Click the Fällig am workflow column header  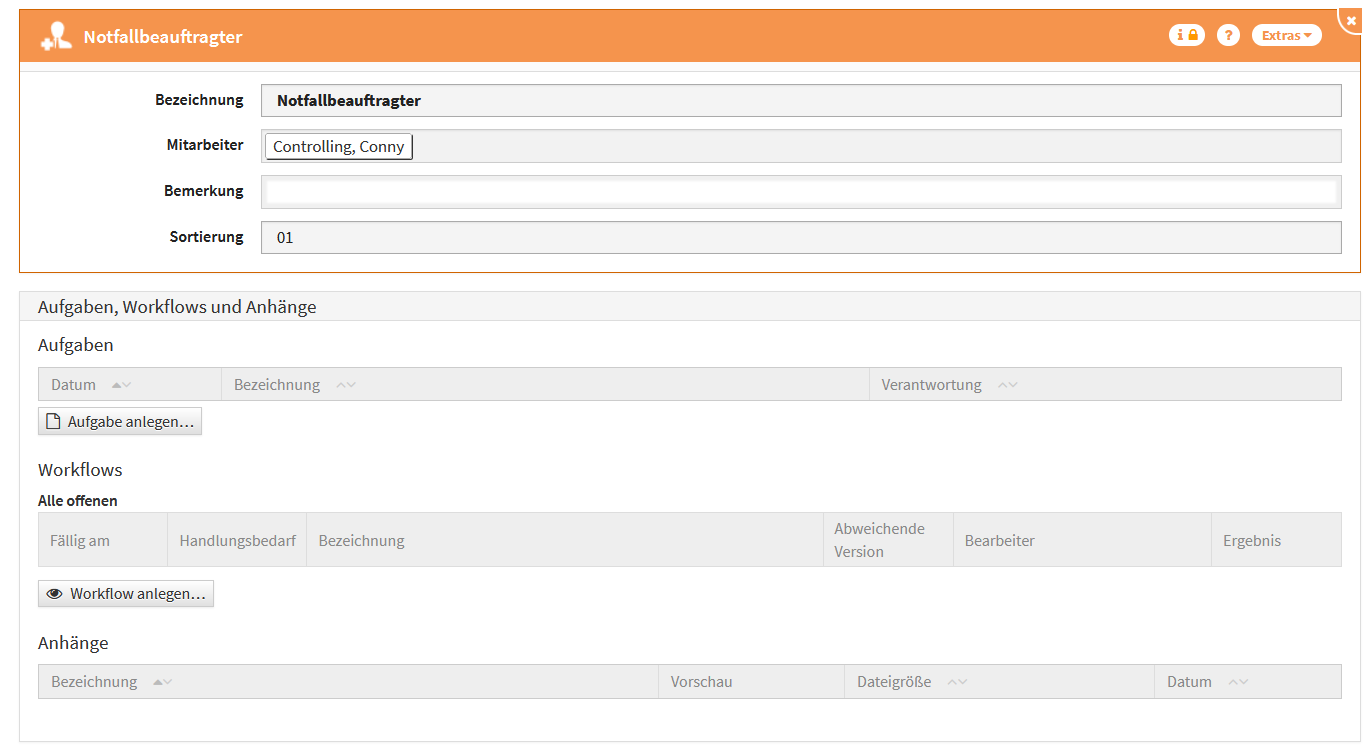point(80,541)
